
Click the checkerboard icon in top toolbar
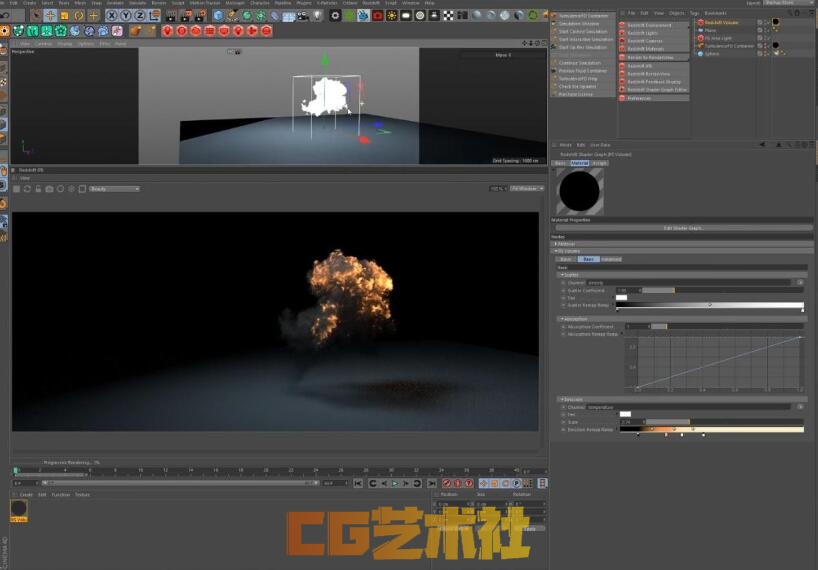coord(448,16)
